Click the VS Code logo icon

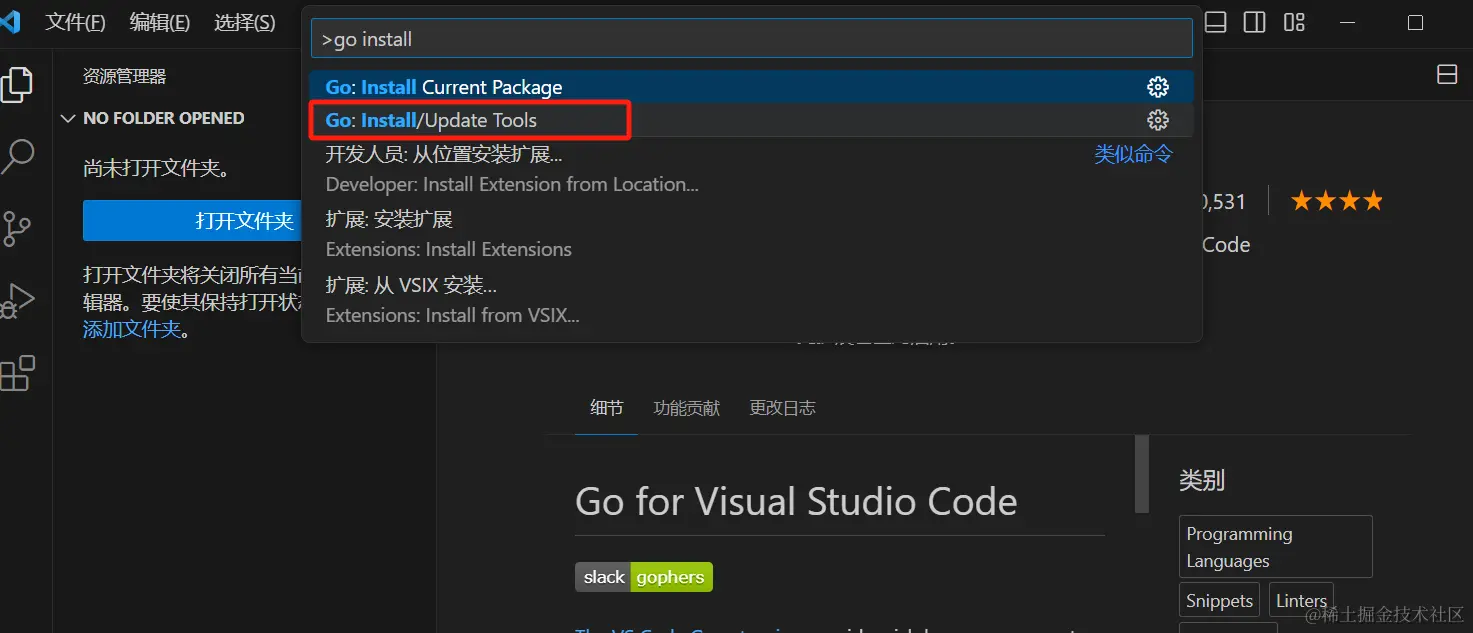point(9,21)
